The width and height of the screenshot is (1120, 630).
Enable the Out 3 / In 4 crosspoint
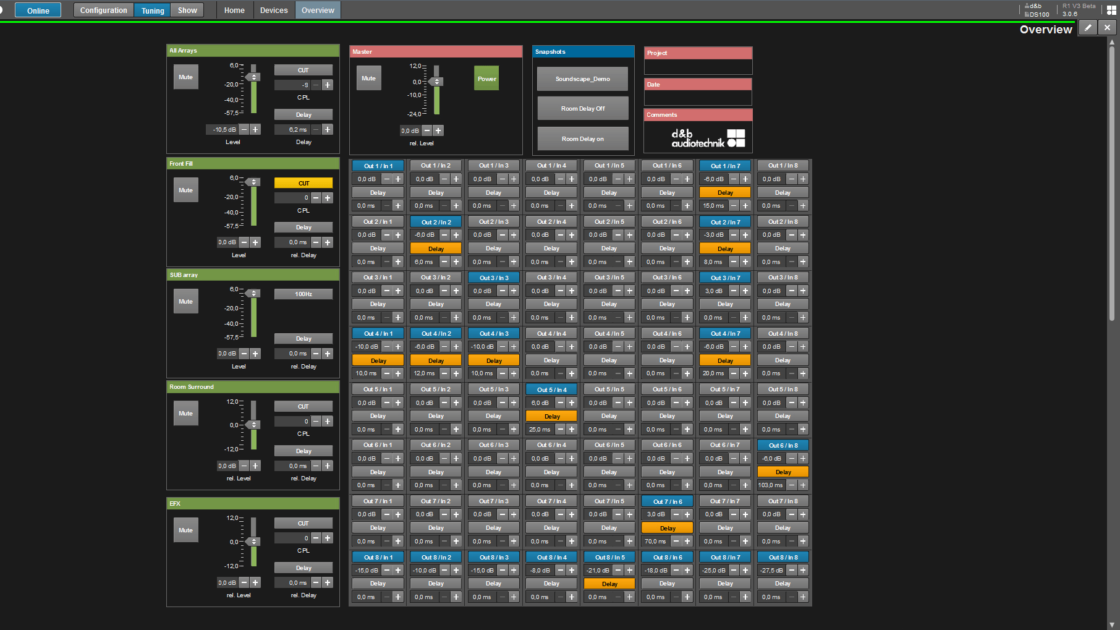[551, 278]
